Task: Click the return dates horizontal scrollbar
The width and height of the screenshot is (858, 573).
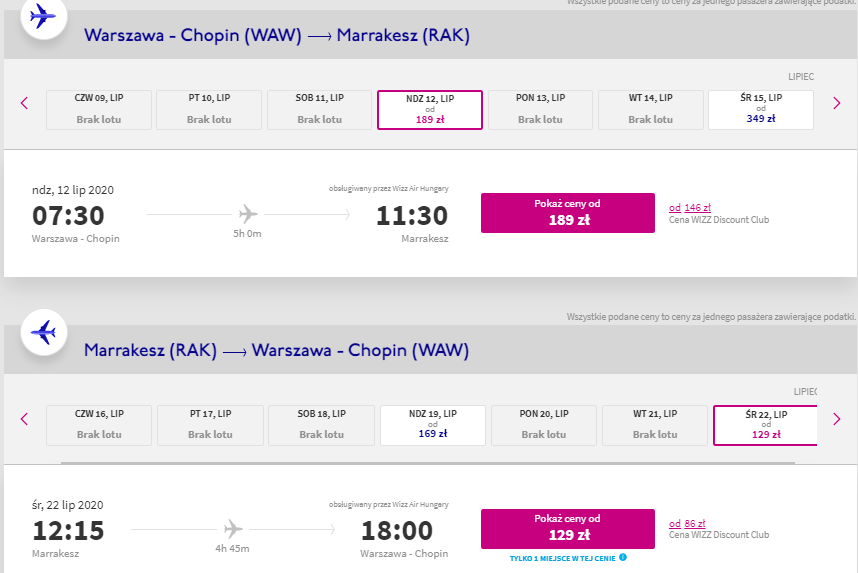Action: pos(428,463)
